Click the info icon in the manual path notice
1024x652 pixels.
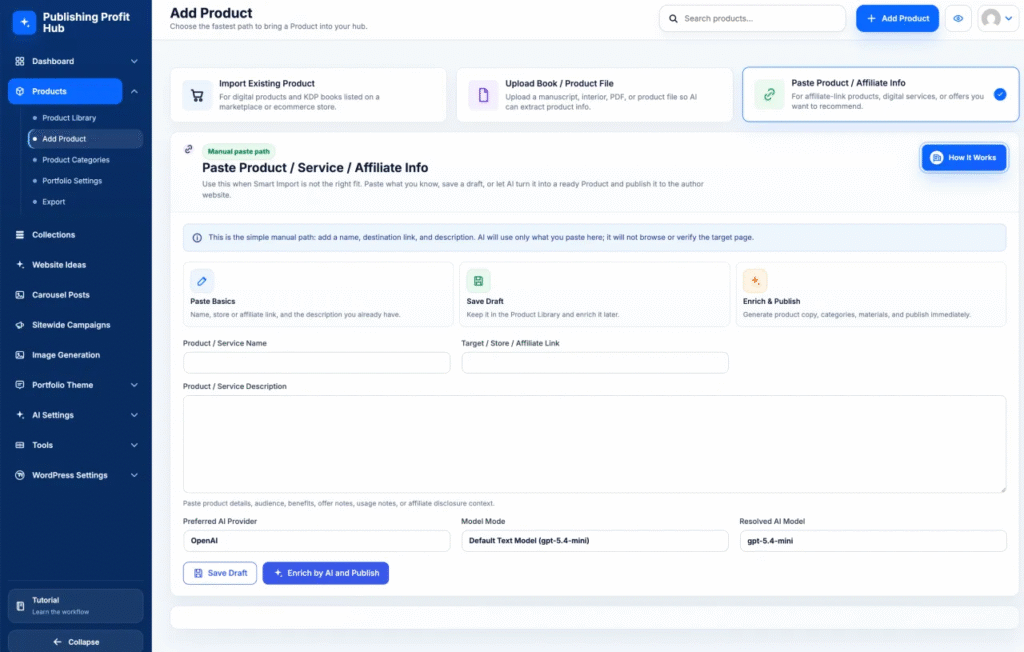[x=197, y=238]
